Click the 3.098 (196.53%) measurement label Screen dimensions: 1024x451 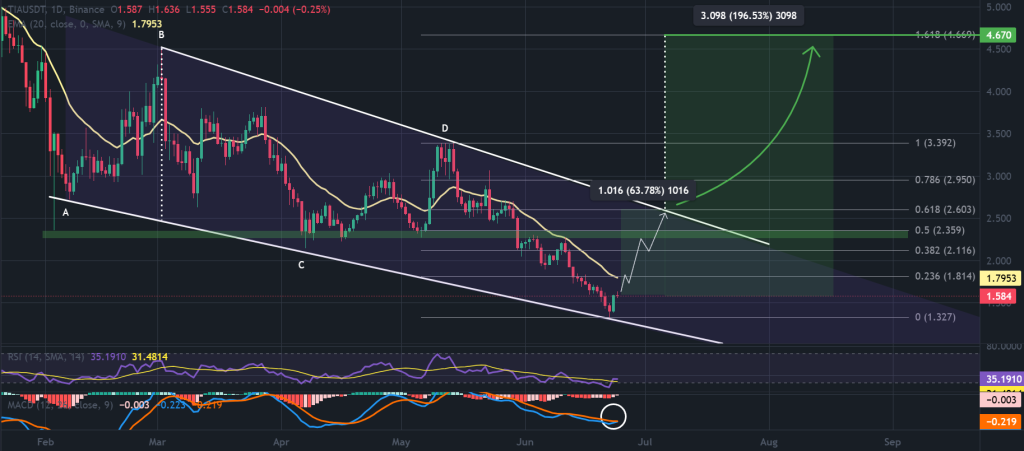[749, 15]
